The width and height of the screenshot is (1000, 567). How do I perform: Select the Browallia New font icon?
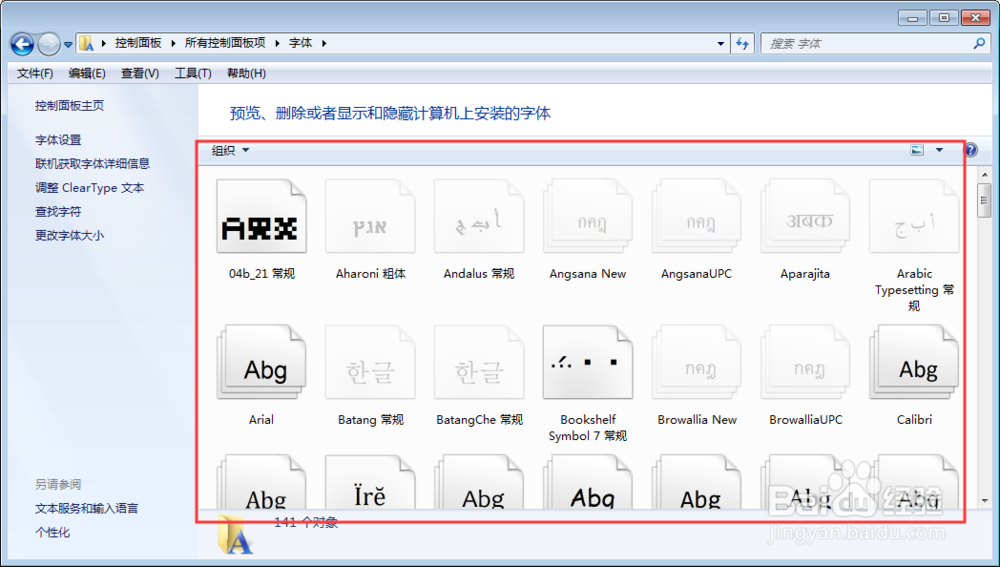tap(696, 362)
